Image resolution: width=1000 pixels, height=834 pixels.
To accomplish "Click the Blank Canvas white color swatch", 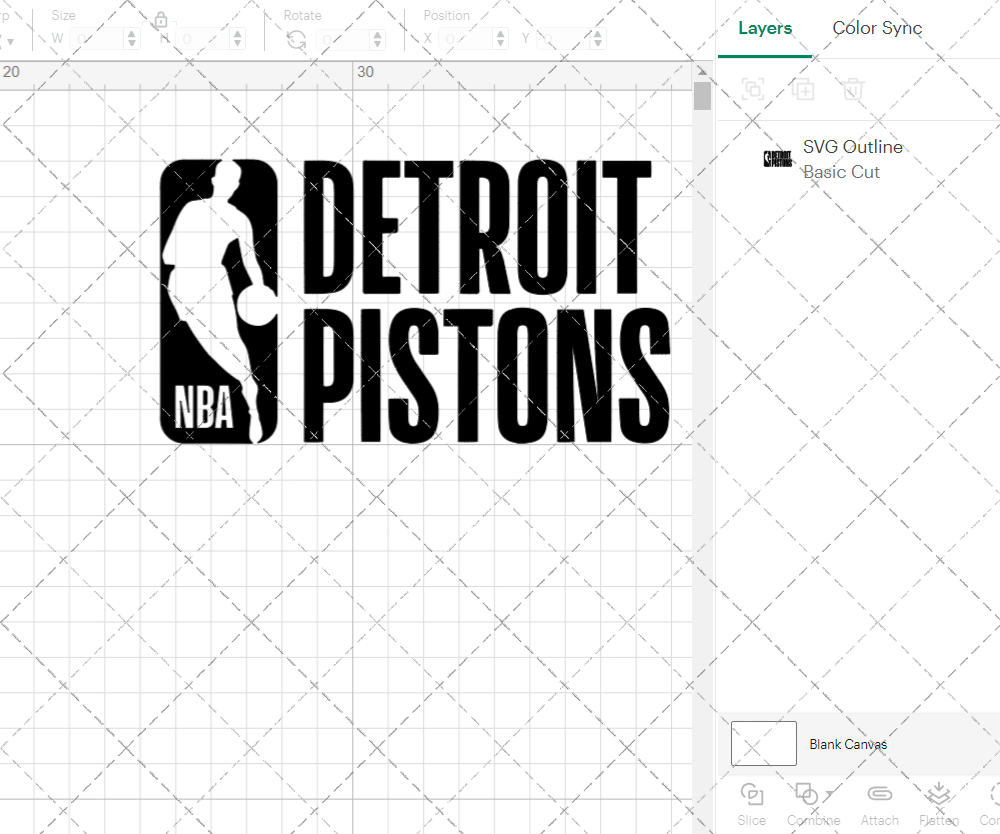I will [x=763, y=743].
